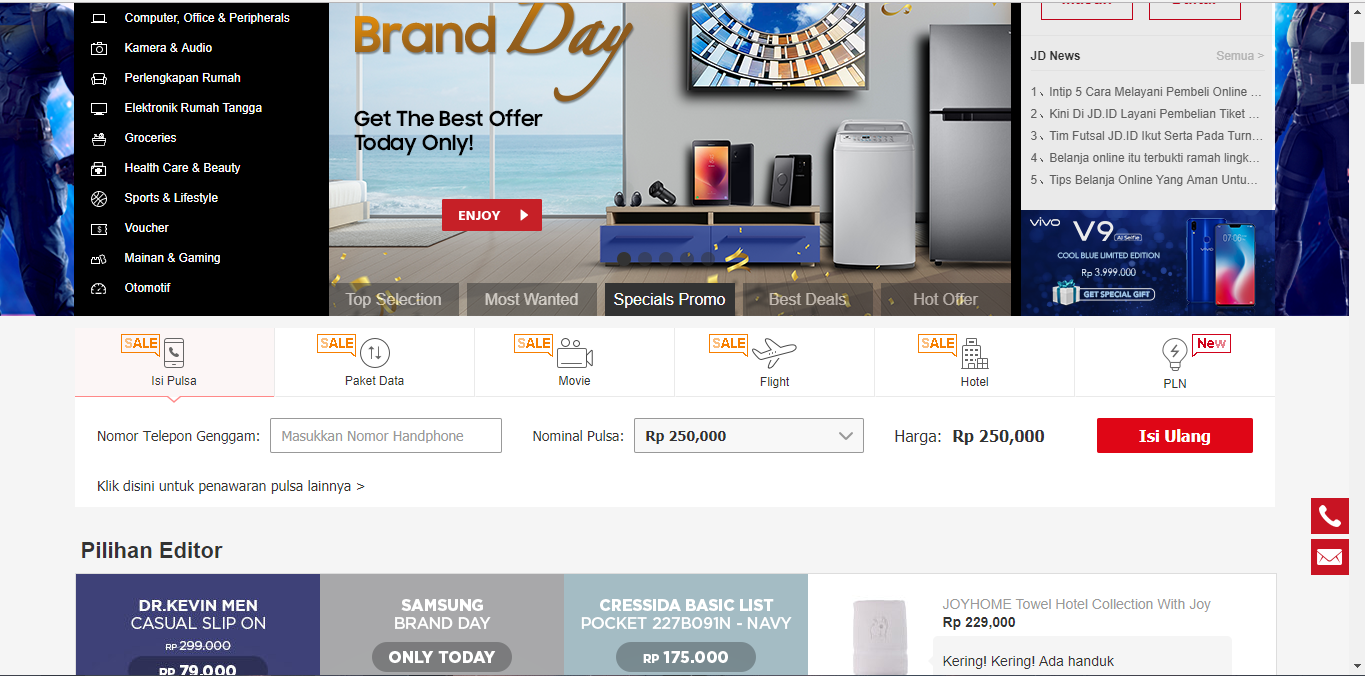Click the ENJOY button on Brand Day banner
1365x676 pixels.
click(492, 215)
